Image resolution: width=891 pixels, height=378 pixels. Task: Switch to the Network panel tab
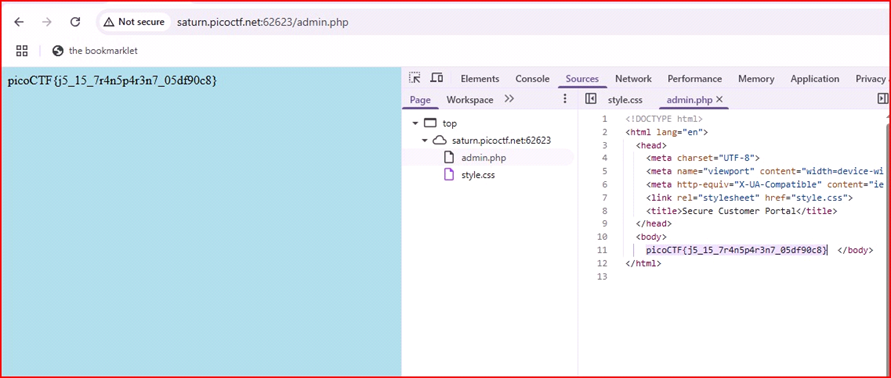tap(633, 79)
